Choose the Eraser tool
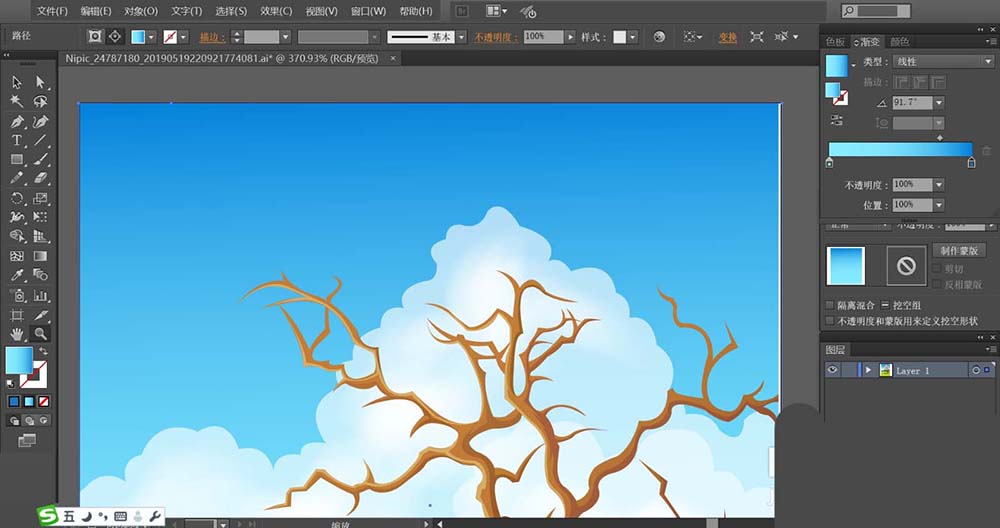 [x=40, y=179]
